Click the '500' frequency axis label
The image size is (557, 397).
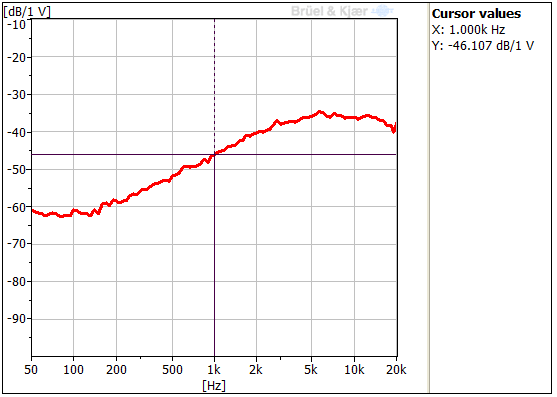(x=172, y=370)
